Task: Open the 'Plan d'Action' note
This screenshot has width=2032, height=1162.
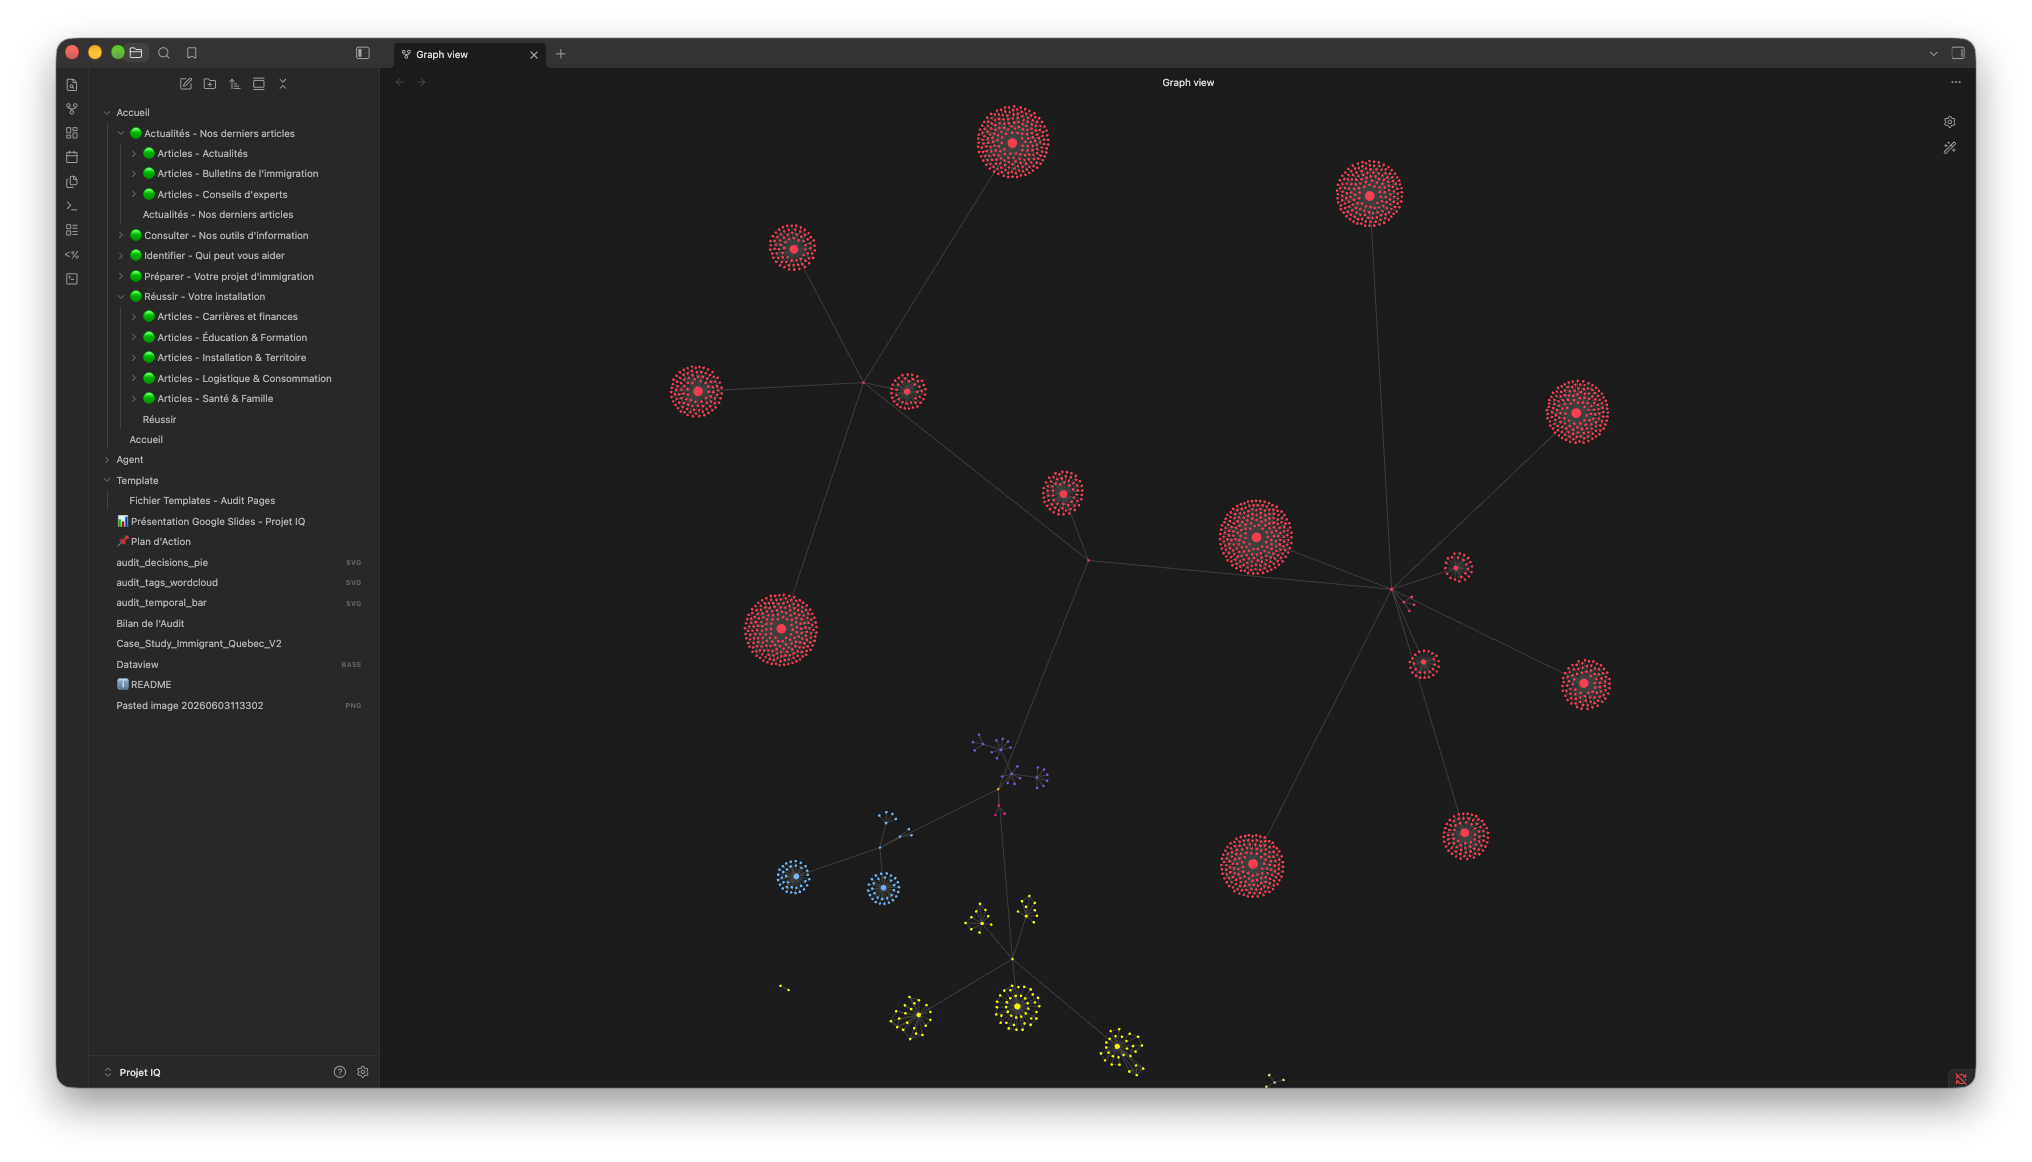Action: click(x=153, y=542)
